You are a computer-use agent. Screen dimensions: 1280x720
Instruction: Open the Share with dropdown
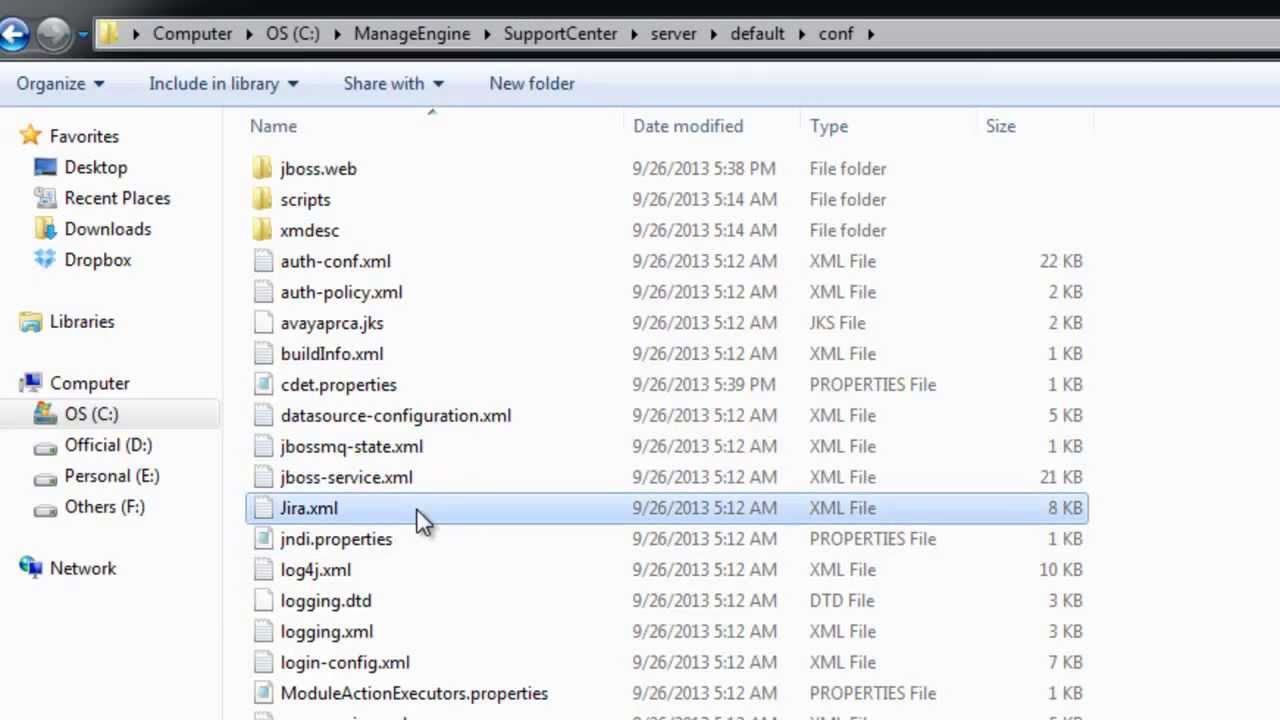pyautogui.click(x=393, y=84)
